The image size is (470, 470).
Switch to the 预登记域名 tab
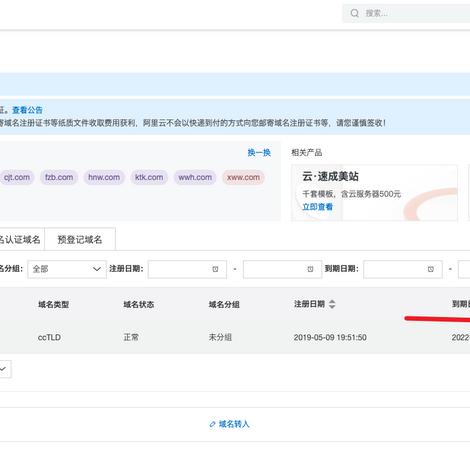tap(80, 239)
